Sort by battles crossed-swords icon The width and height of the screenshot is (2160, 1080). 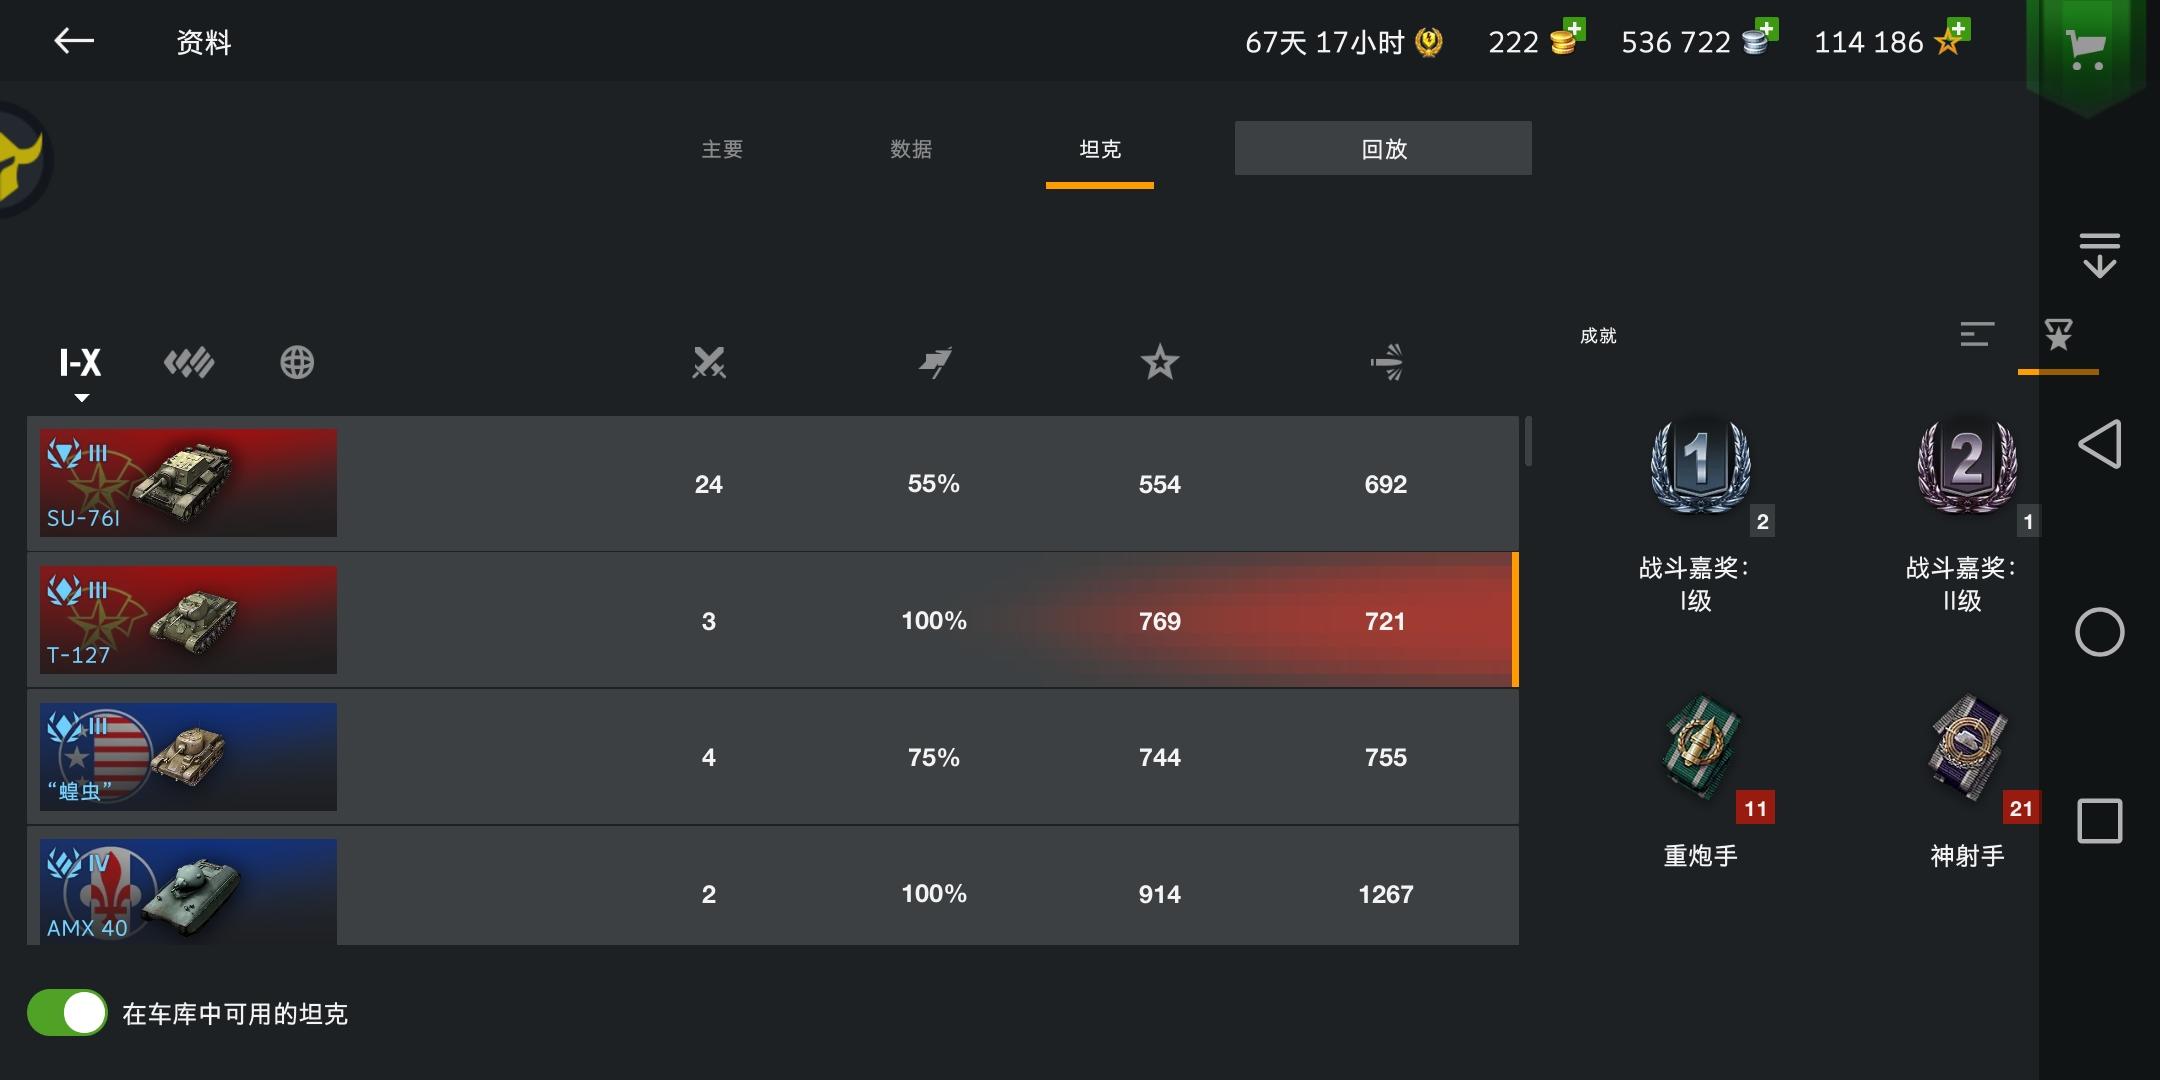coord(709,362)
